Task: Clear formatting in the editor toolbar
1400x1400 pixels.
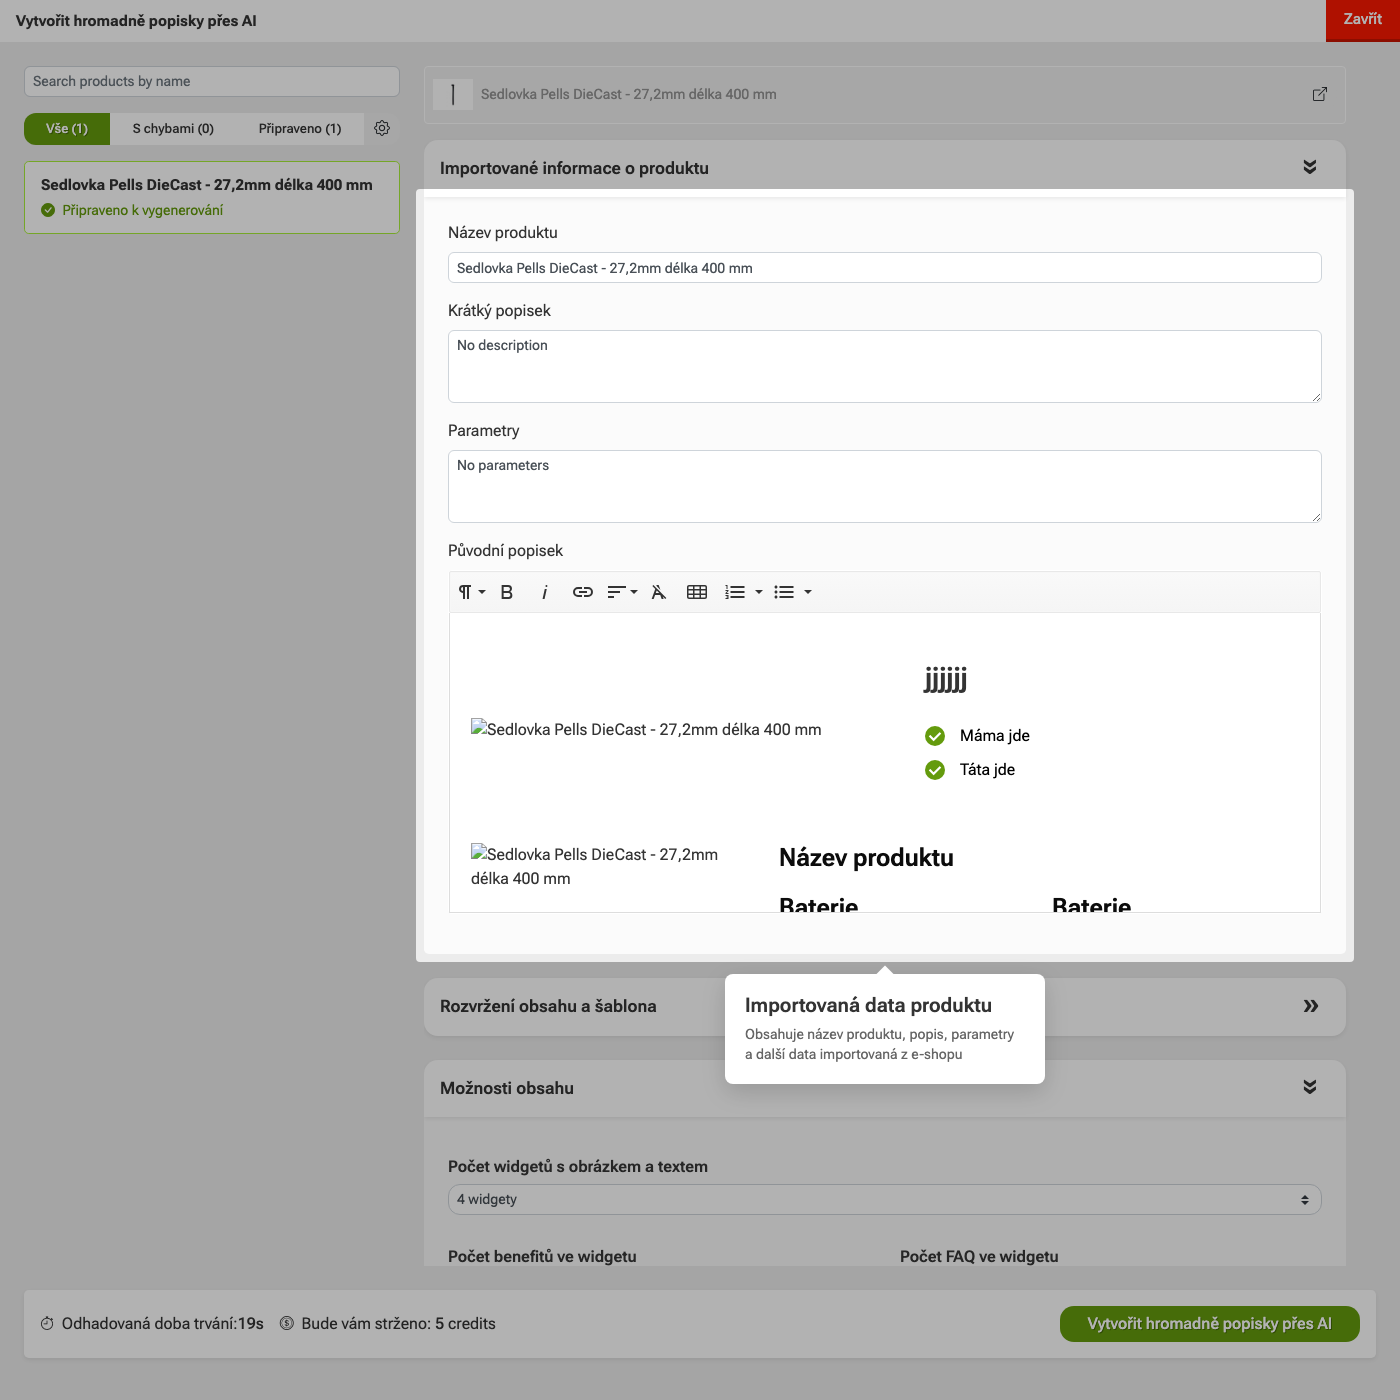Action: [x=658, y=592]
